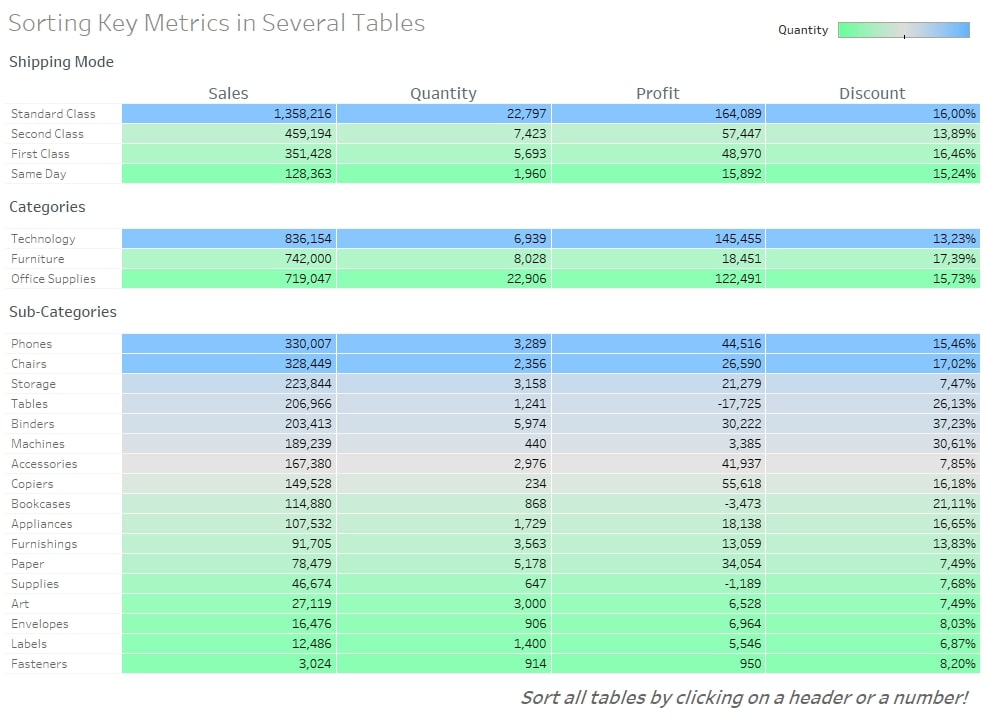Click the Discount column header
This screenshot has width=988, height=725.
(872, 93)
